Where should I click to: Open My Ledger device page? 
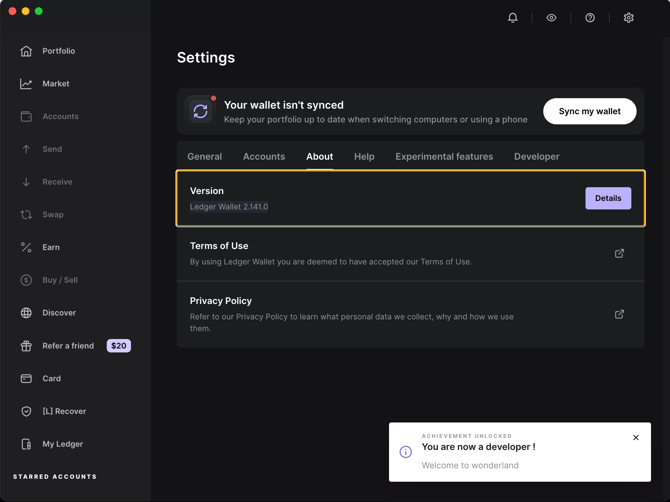pos(62,444)
